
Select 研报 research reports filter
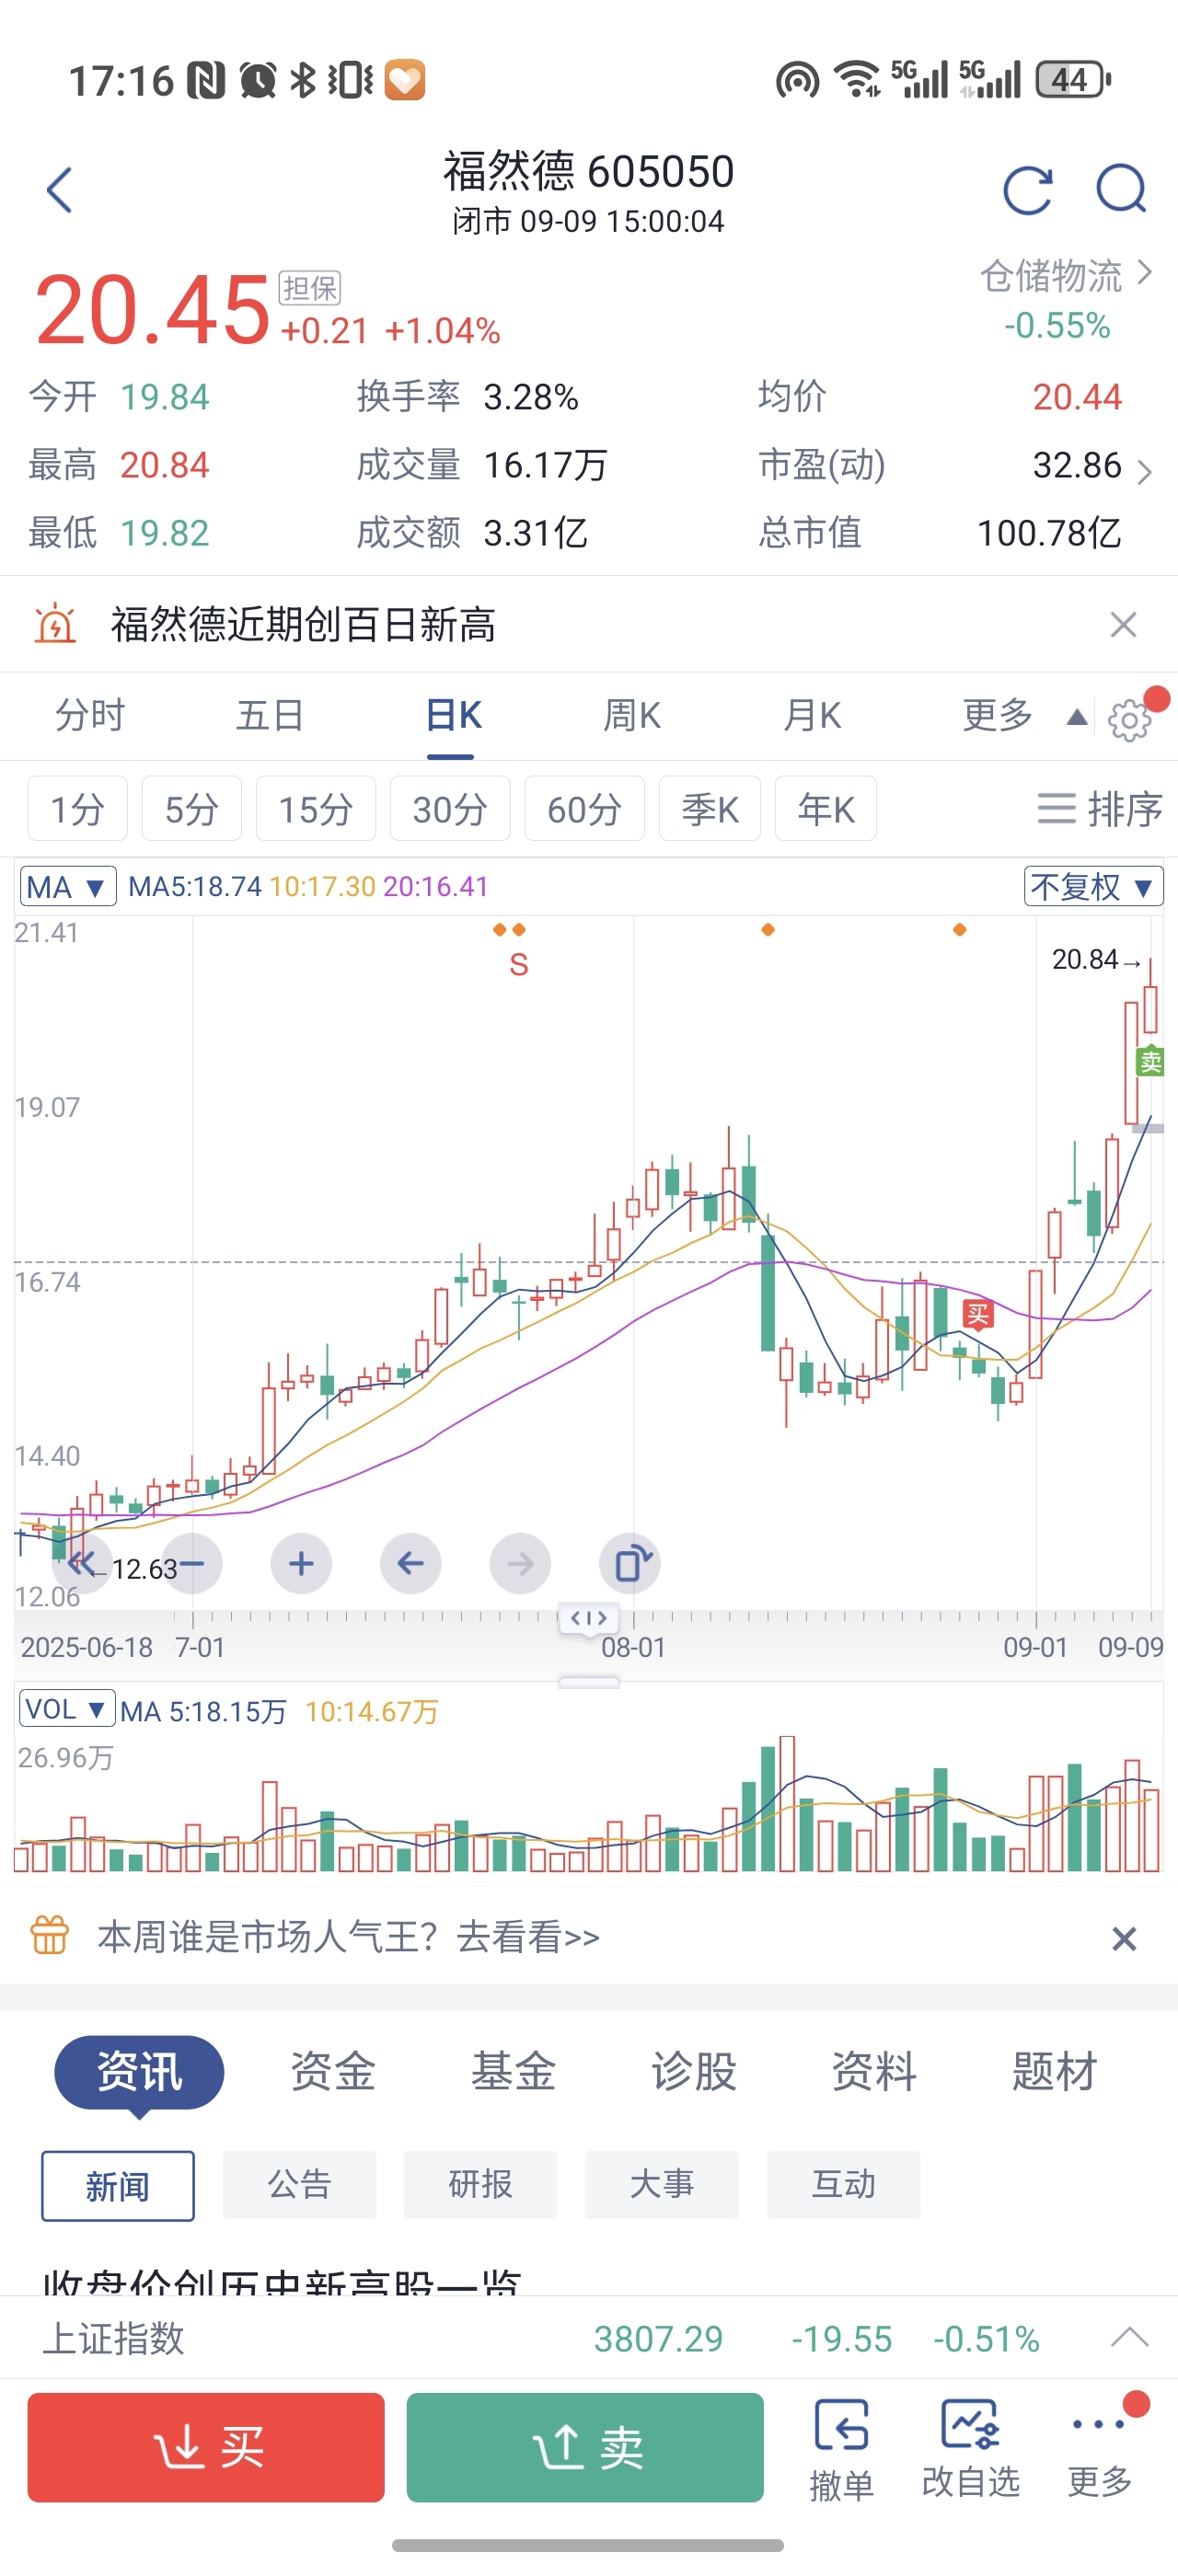480,2185
